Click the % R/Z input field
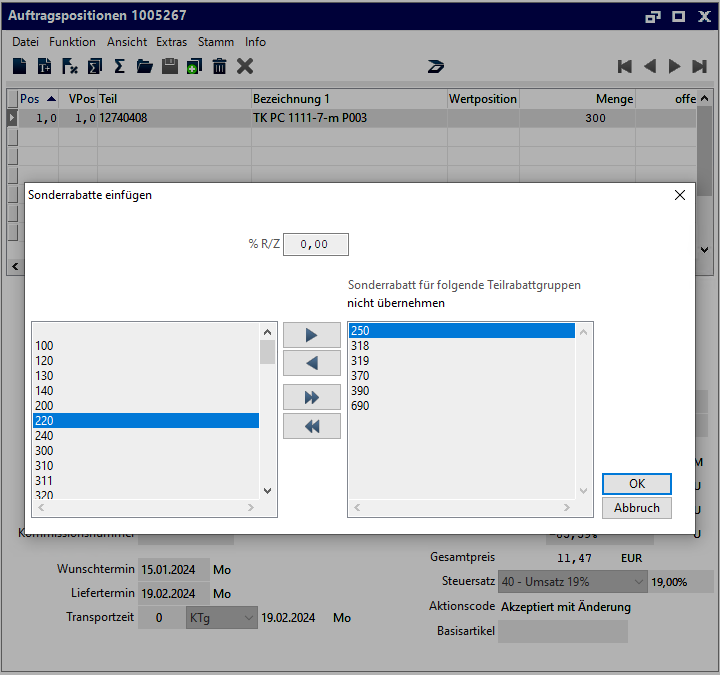Viewport: 720px width, 675px height. point(316,244)
